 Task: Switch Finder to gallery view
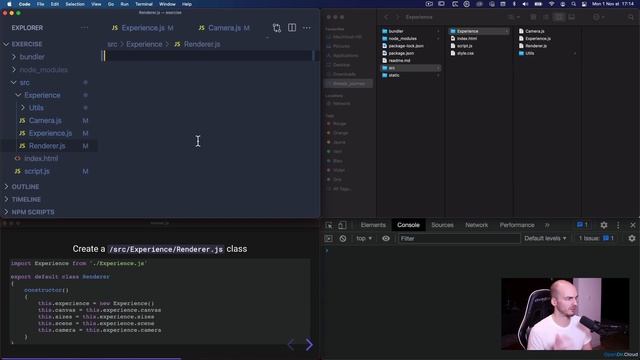571,17
